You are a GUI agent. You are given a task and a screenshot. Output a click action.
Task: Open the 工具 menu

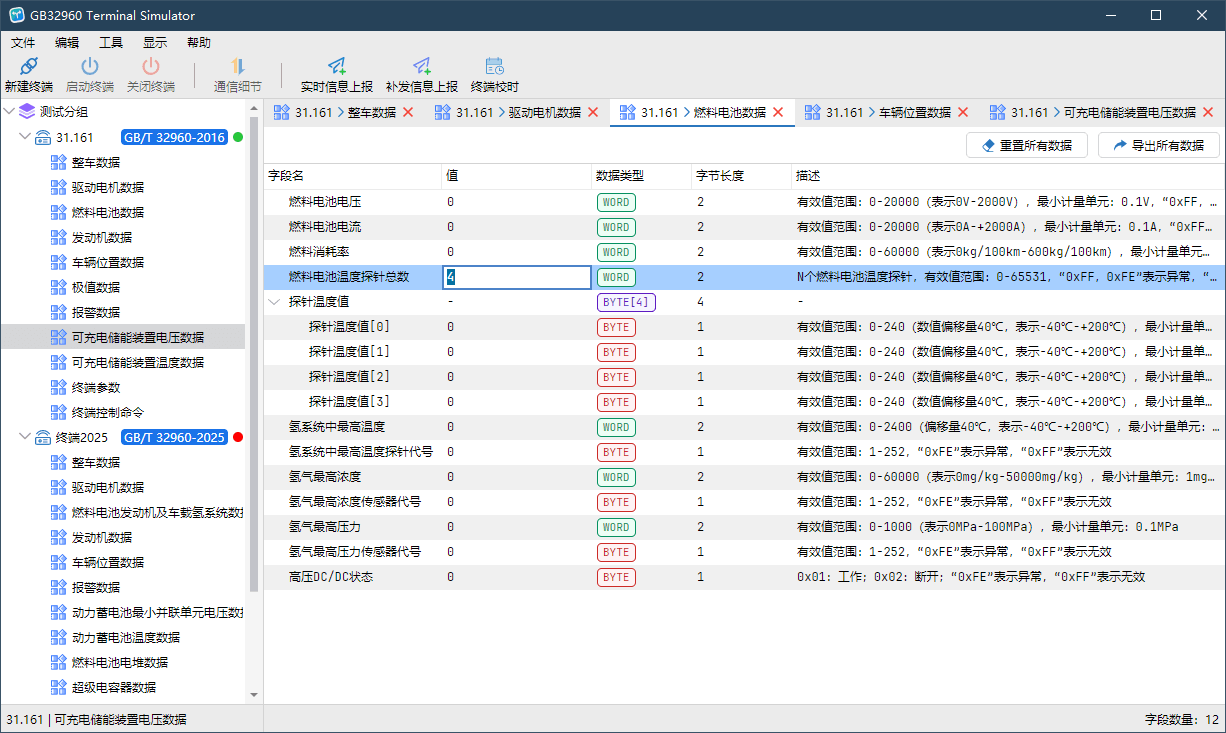[x=110, y=42]
